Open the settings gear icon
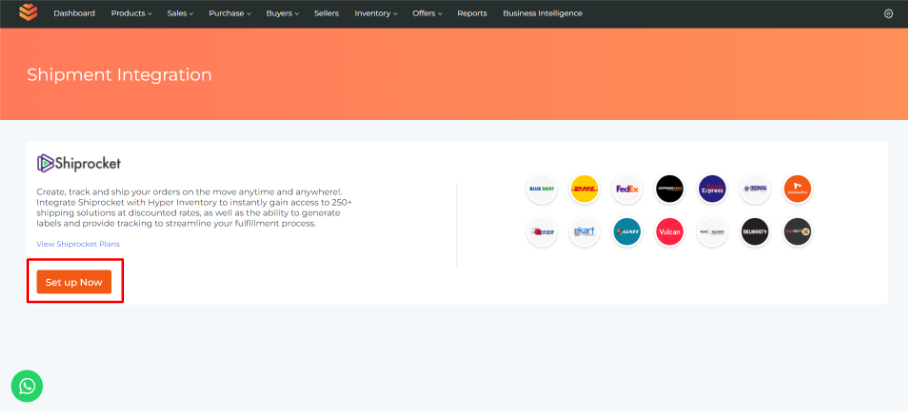The image size is (908, 412). coord(888,13)
